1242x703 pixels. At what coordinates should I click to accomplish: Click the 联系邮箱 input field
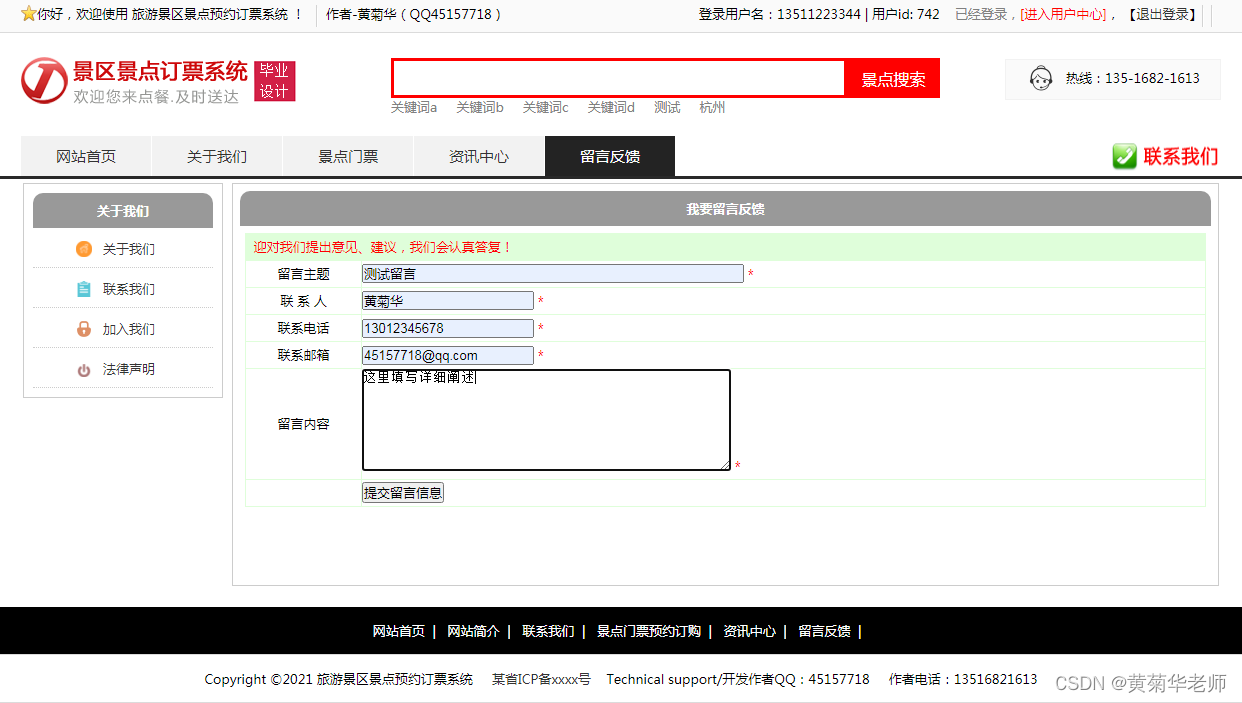tap(448, 355)
